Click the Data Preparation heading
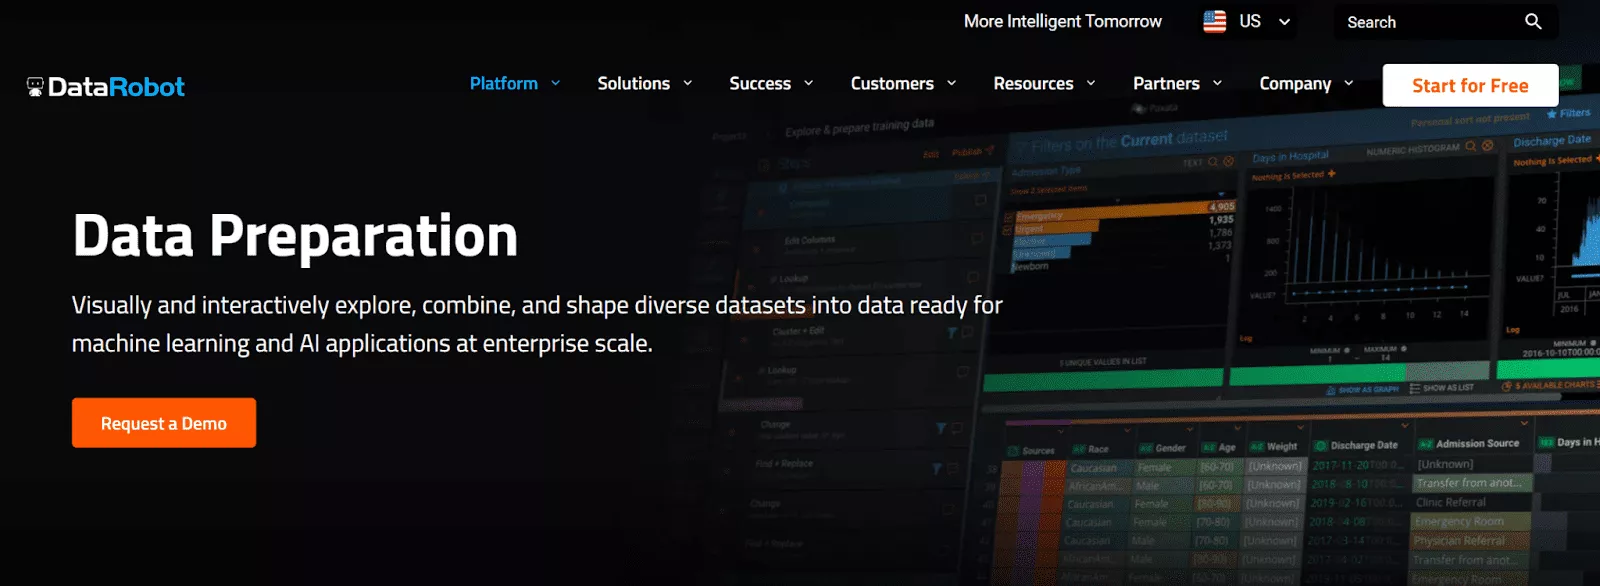1600x586 pixels. [295, 237]
